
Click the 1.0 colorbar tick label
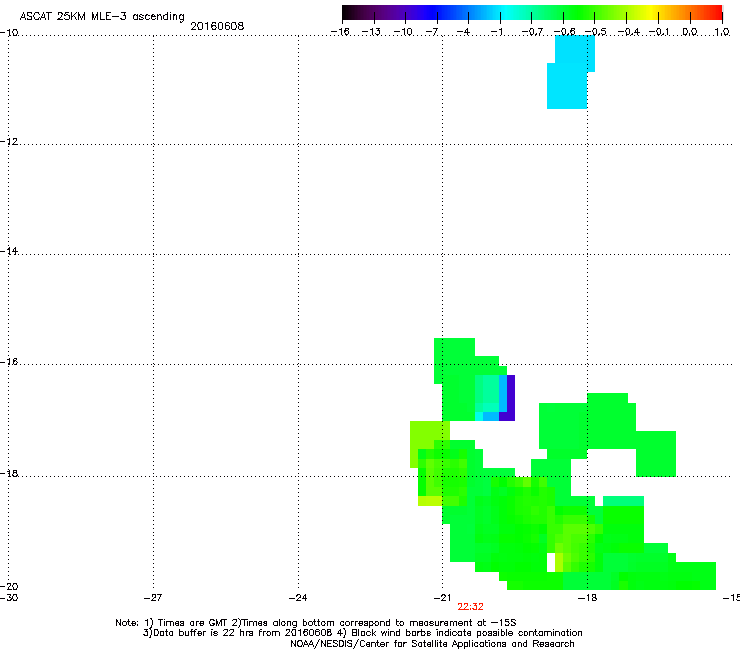point(722,32)
